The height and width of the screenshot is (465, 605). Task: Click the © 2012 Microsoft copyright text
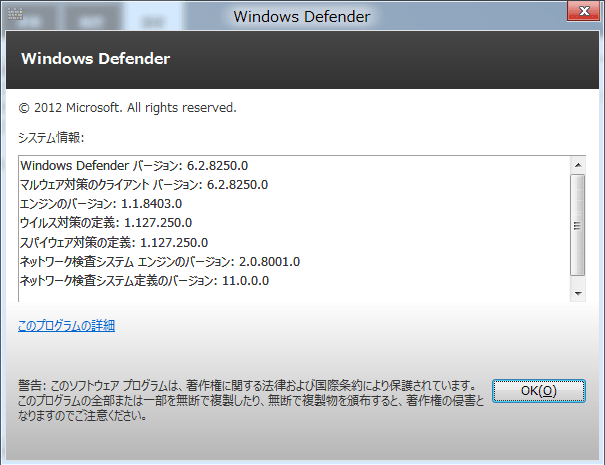[127, 108]
